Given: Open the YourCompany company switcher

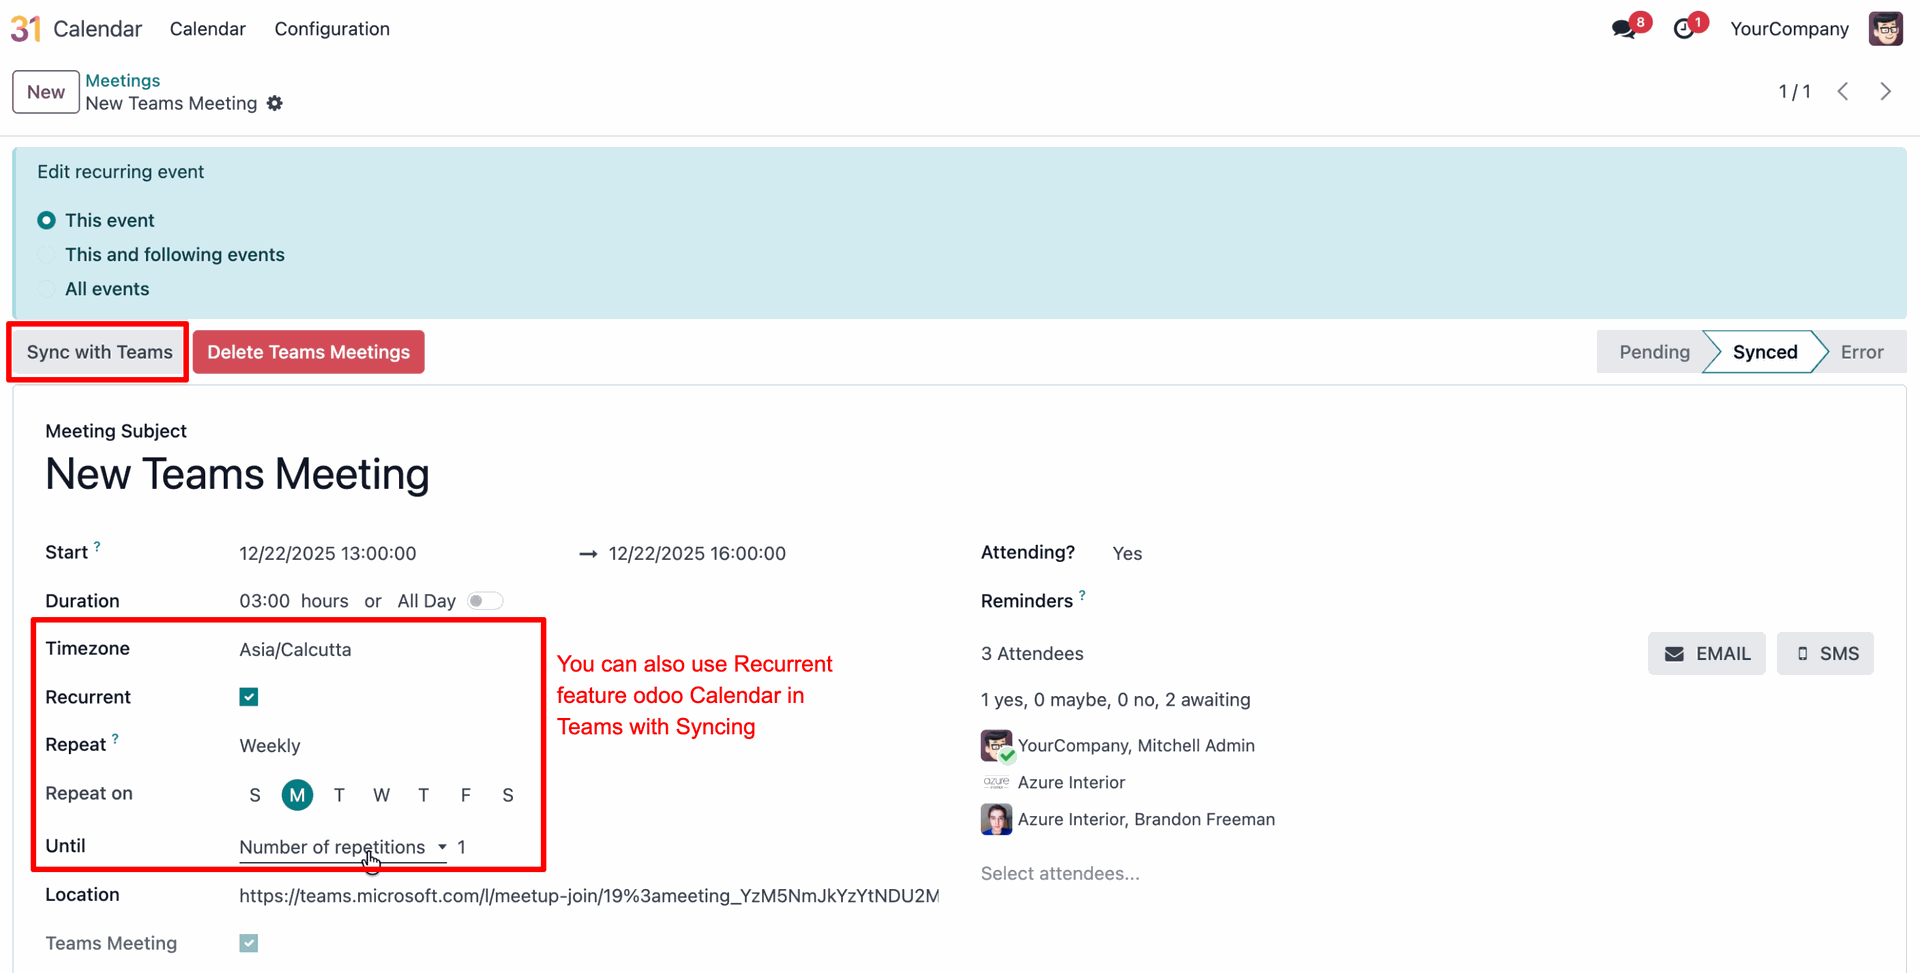Looking at the screenshot, I should tap(1789, 29).
